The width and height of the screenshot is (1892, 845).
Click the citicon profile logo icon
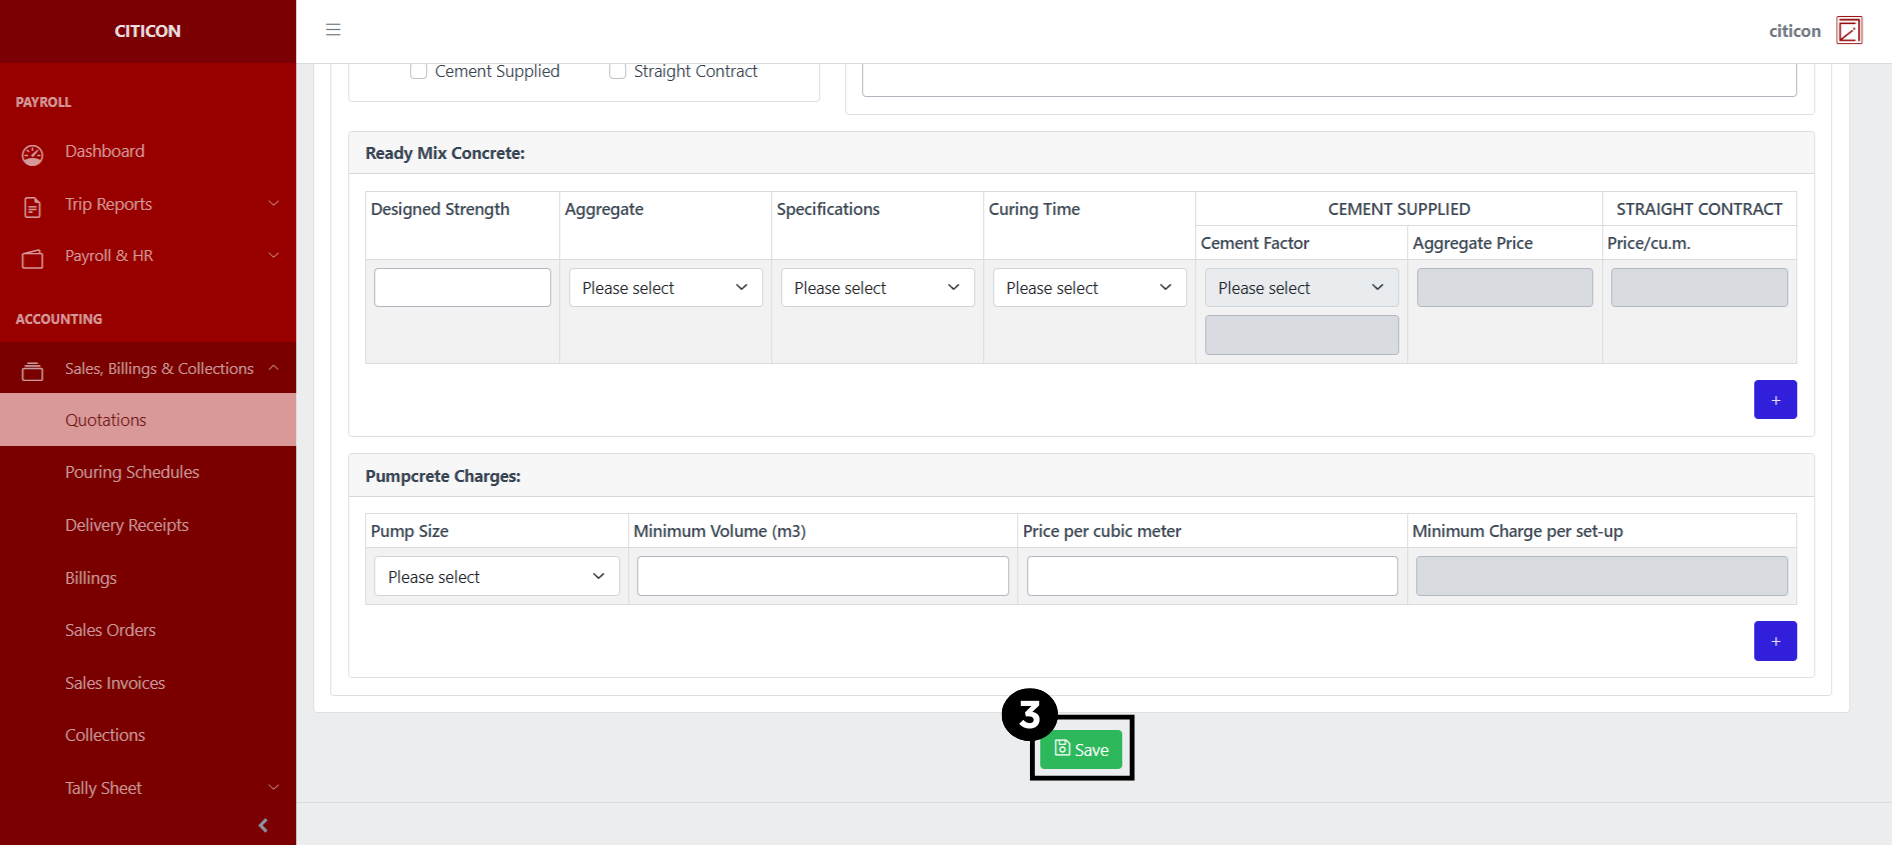[x=1849, y=31]
